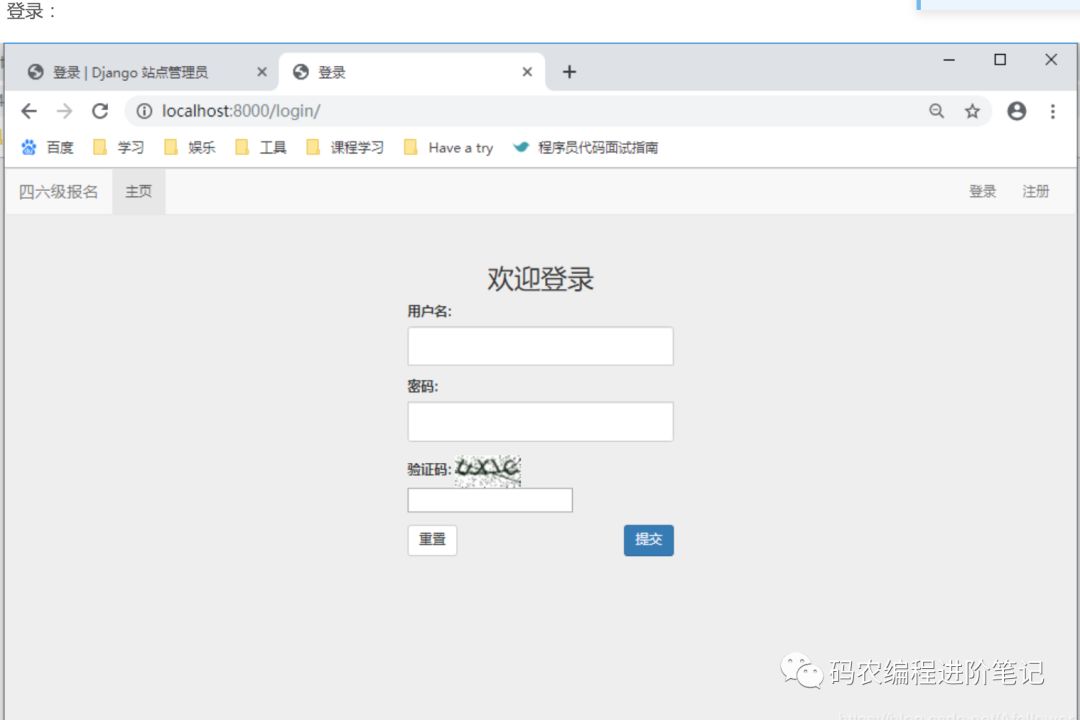This screenshot has width=1080, height=720.
Task: Open the 工具 bookmarks folder
Action: click(x=260, y=147)
